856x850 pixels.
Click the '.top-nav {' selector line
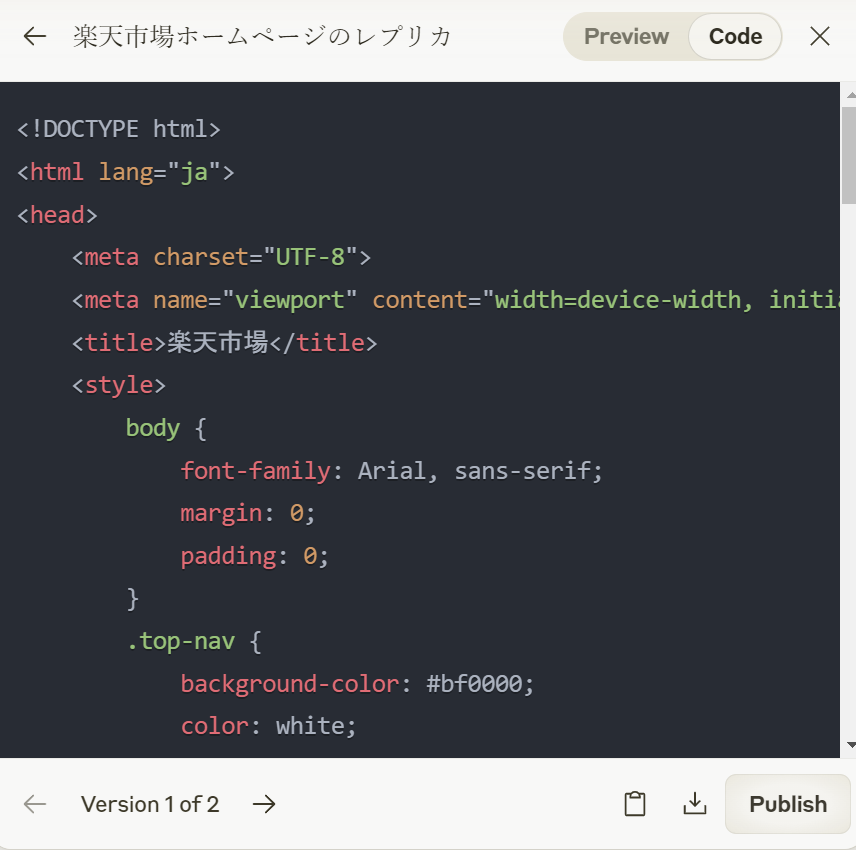tap(194, 641)
